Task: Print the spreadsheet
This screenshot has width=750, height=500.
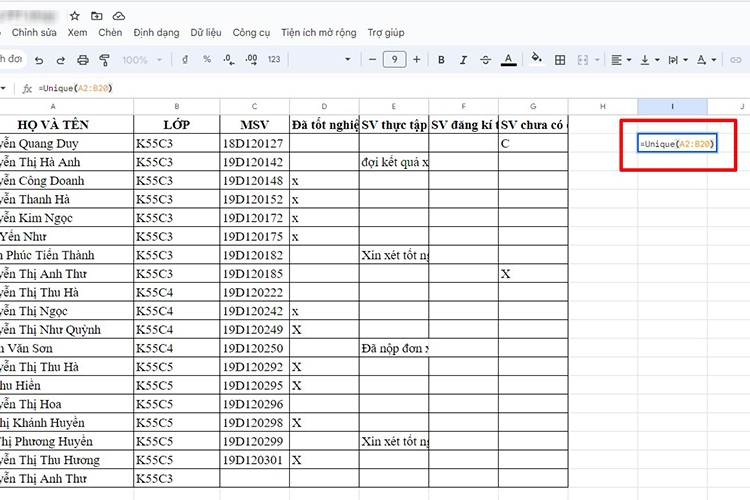Action: pos(83,60)
